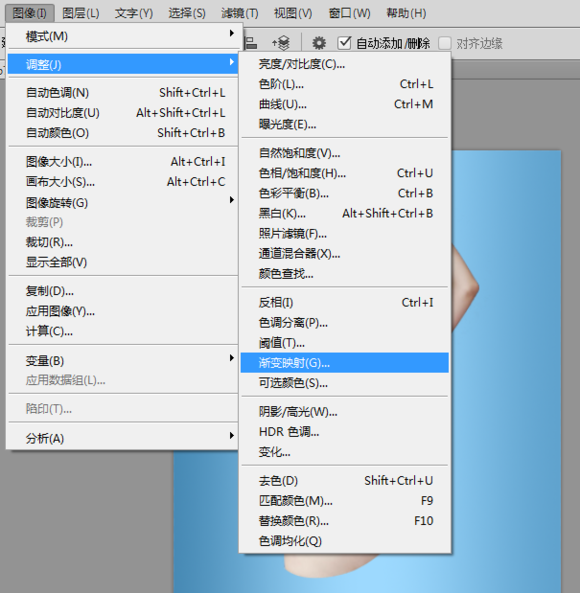Apply 去色(D) desaturate command
The image size is (580, 593).
click(x=344, y=480)
